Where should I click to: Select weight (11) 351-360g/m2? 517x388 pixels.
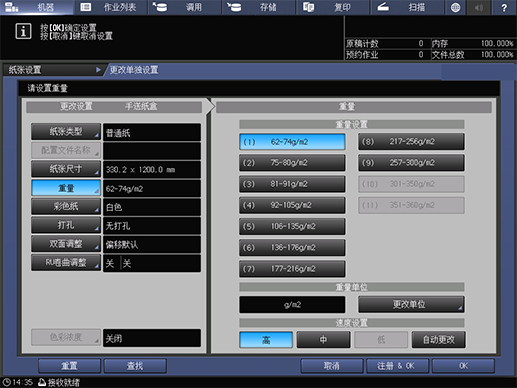(x=411, y=205)
